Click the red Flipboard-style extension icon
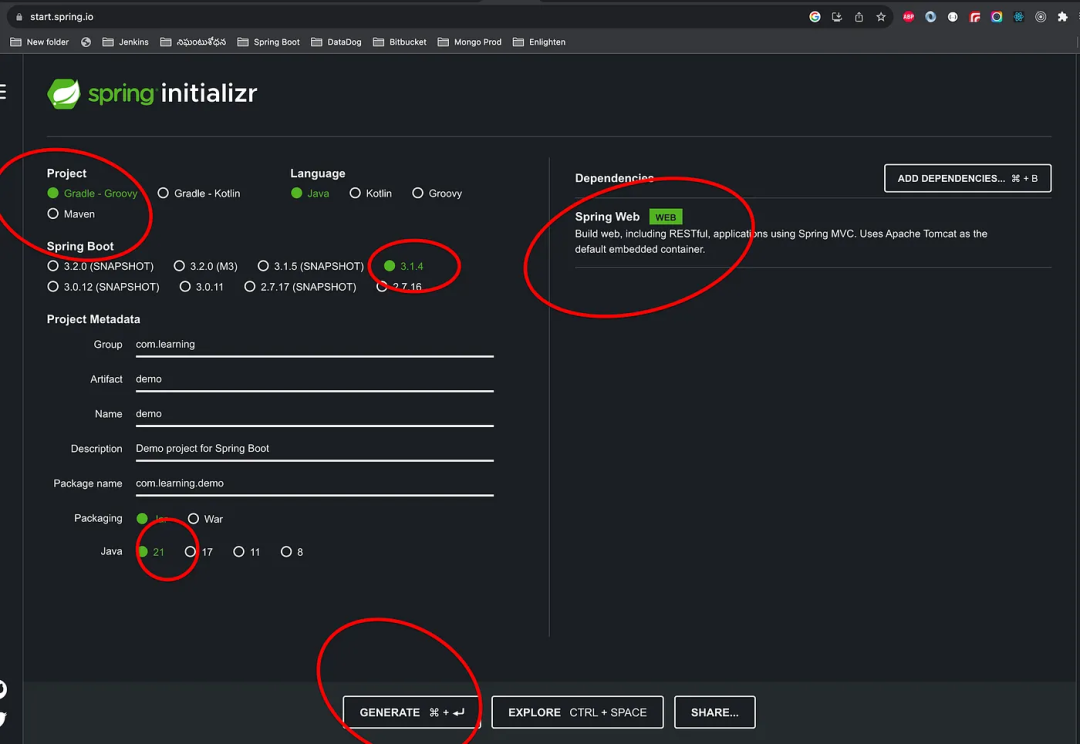This screenshot has height=744, width=1080. (974, 16)
